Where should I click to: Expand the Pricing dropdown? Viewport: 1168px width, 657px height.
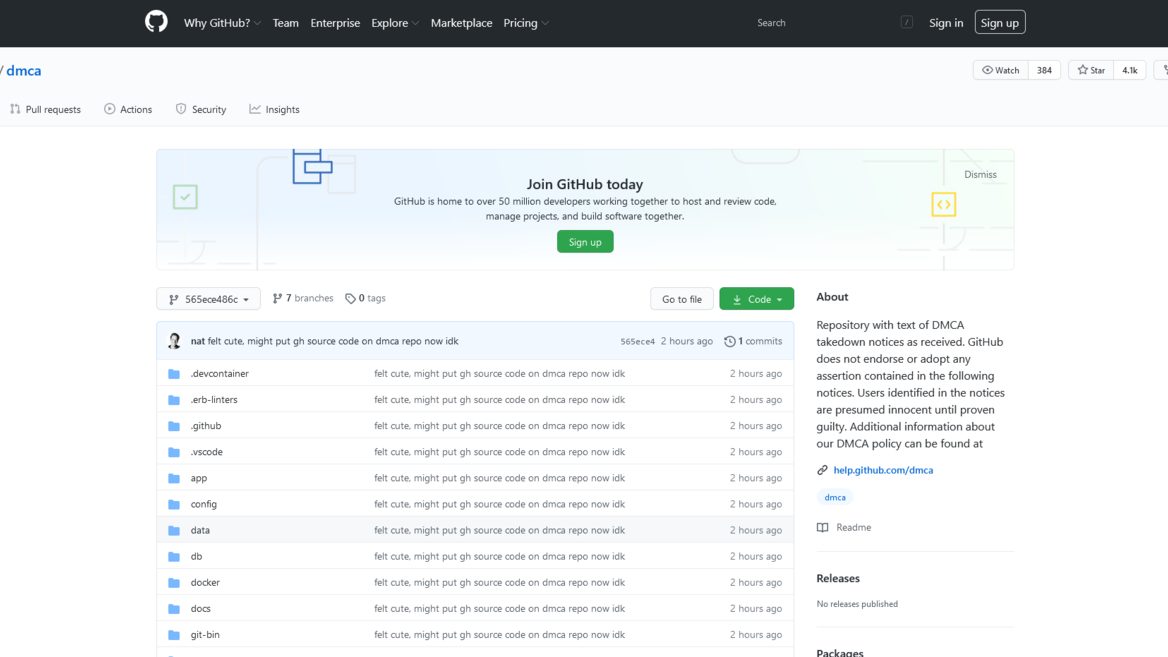click(x=526, y=22)
